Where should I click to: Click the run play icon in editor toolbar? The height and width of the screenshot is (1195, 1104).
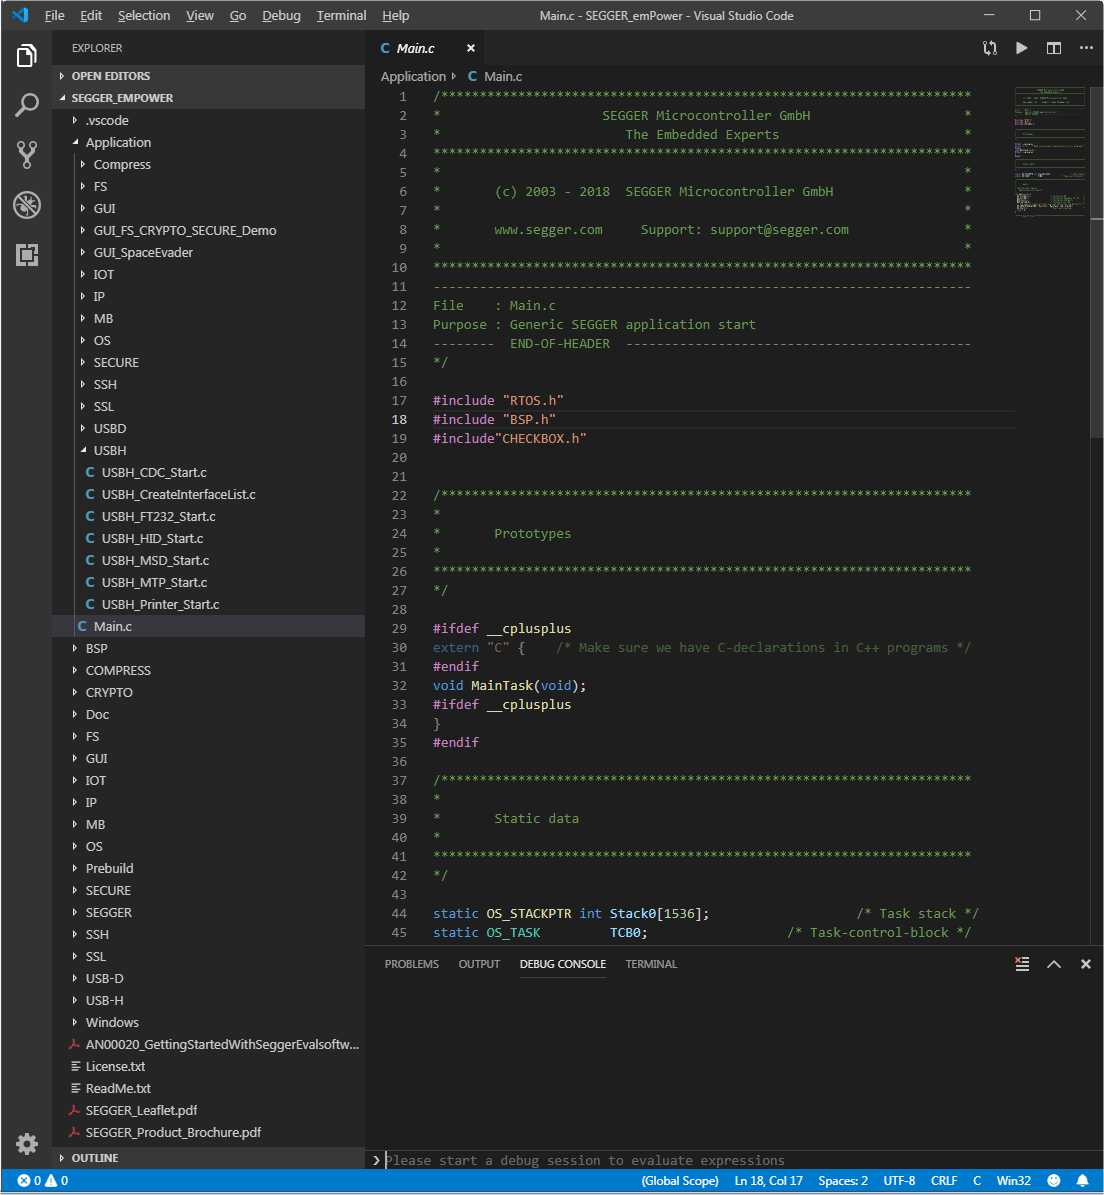1021,48
